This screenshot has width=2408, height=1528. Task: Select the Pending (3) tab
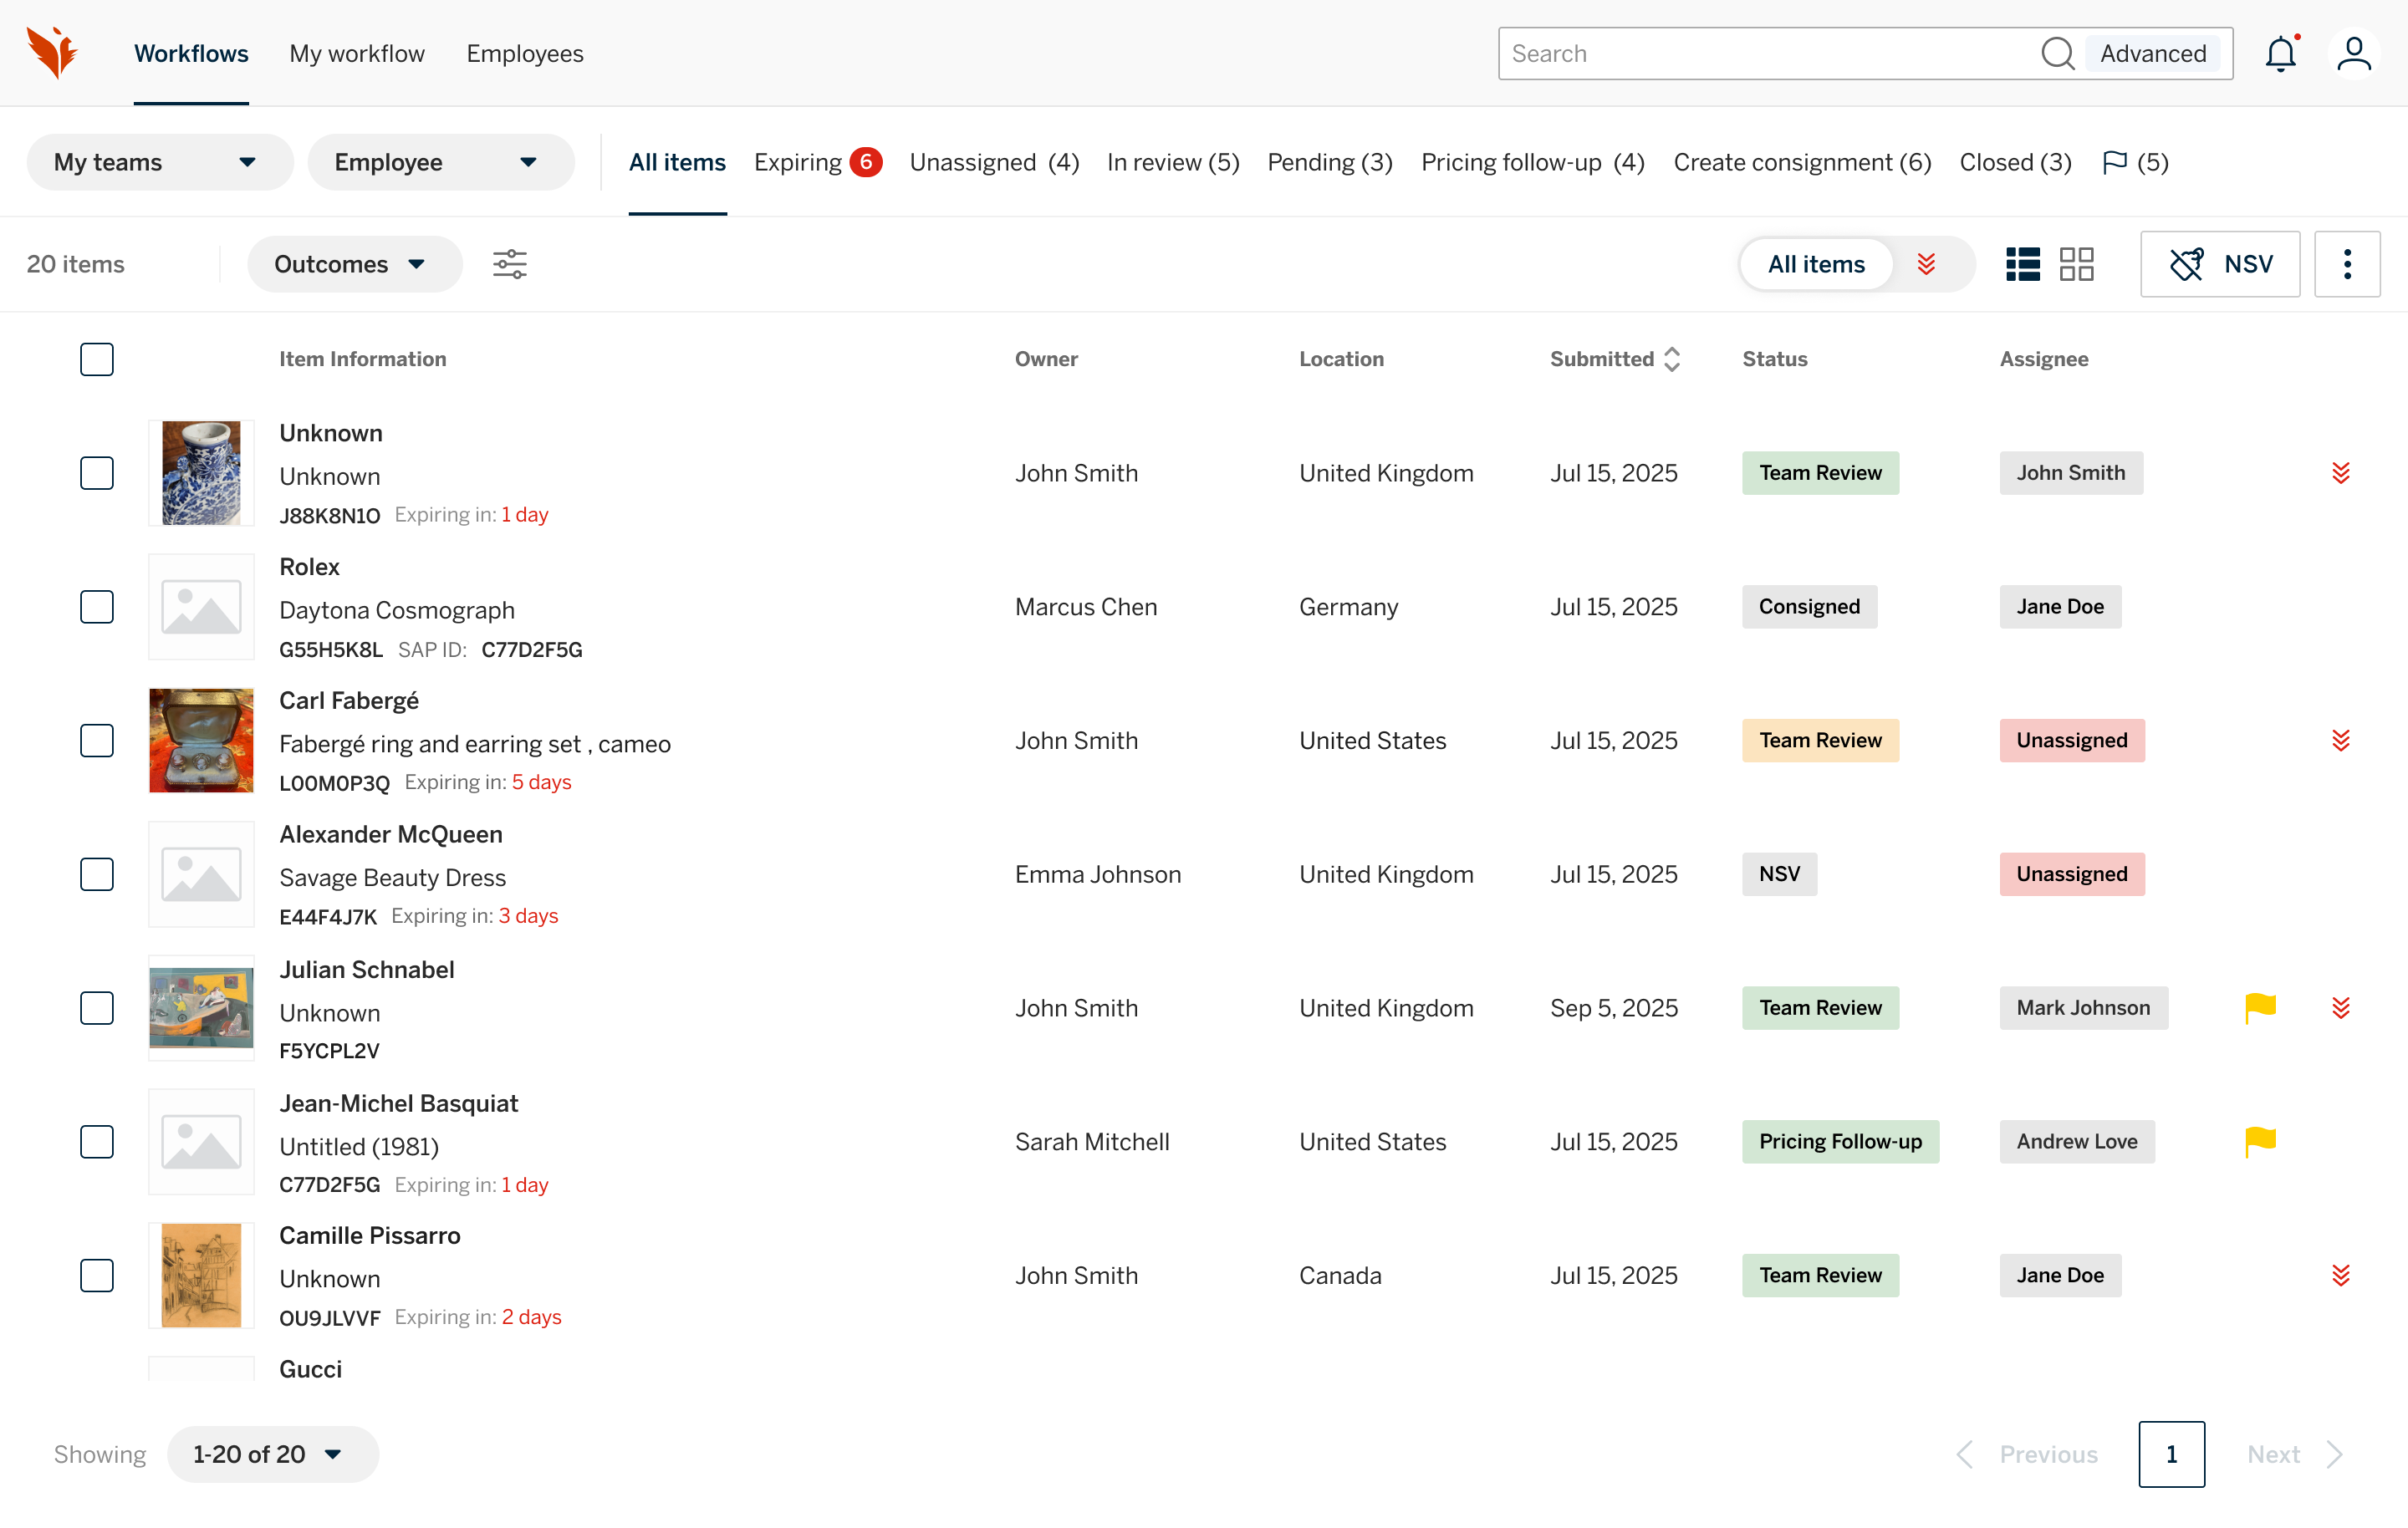tap(1330, 162)
